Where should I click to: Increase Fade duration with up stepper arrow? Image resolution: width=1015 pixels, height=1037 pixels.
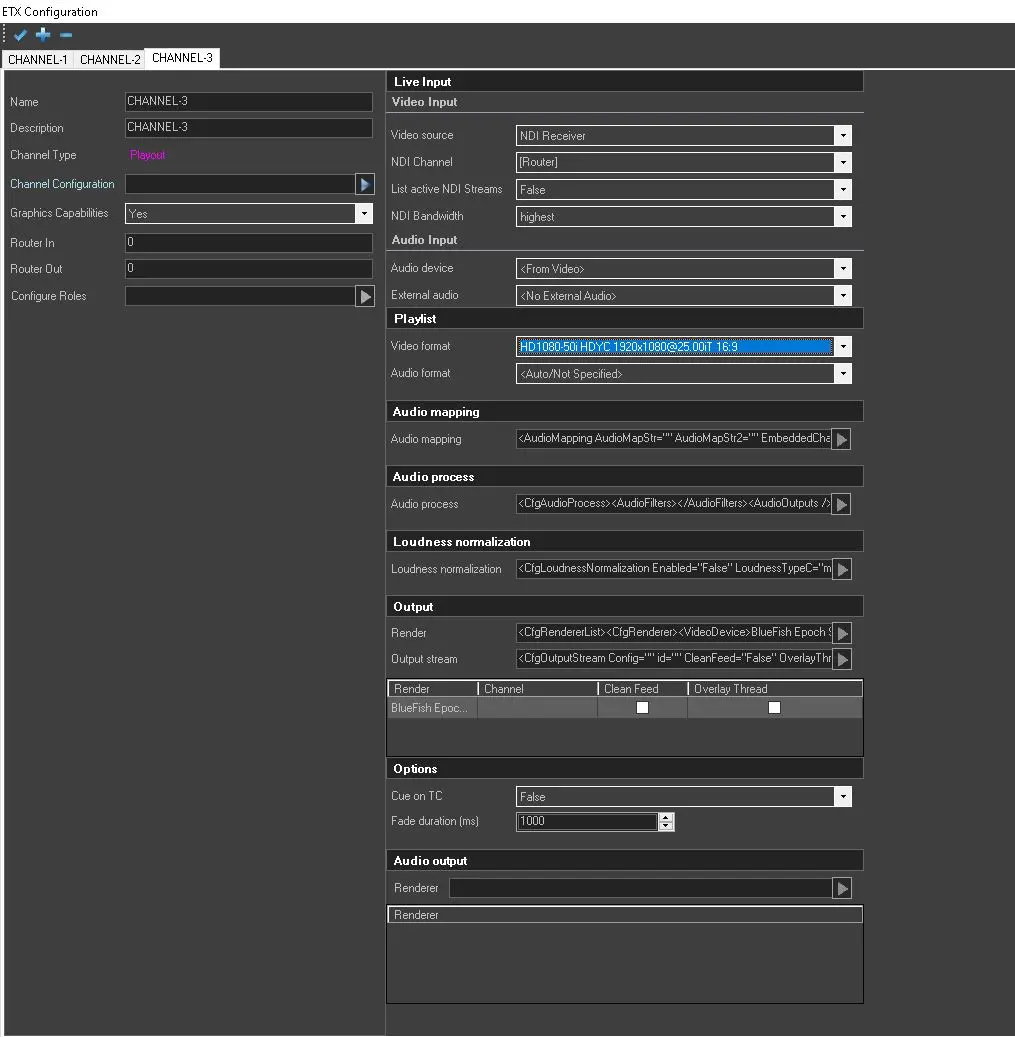point(667,817)
